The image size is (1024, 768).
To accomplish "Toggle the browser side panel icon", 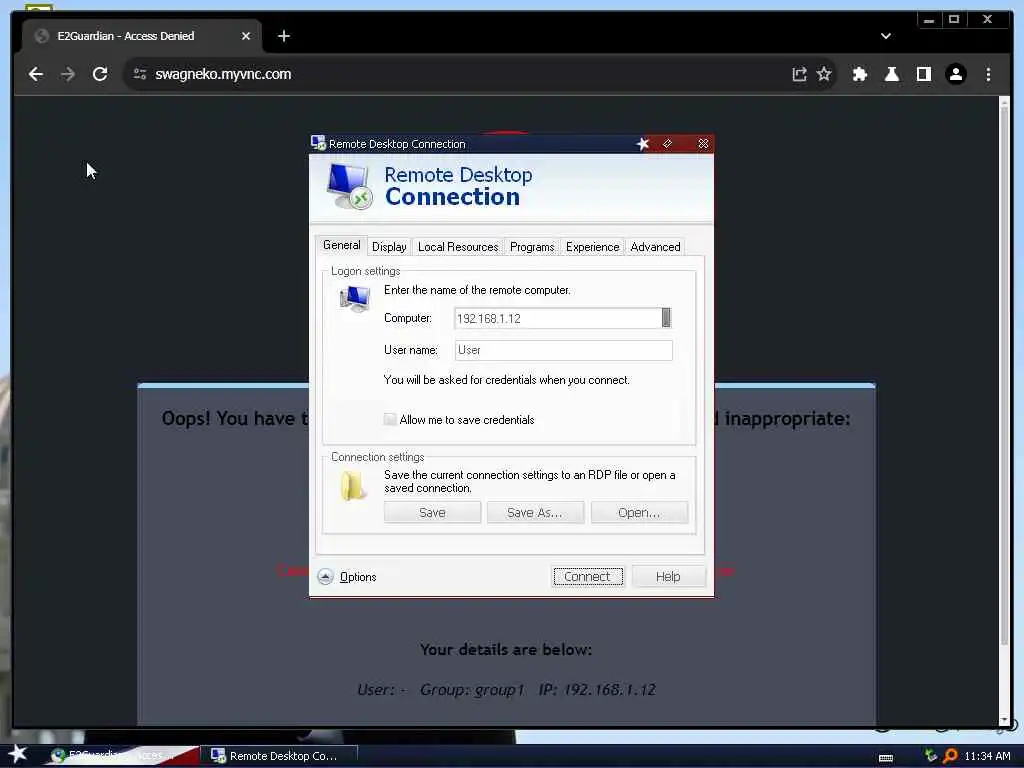I will point(923,74).
